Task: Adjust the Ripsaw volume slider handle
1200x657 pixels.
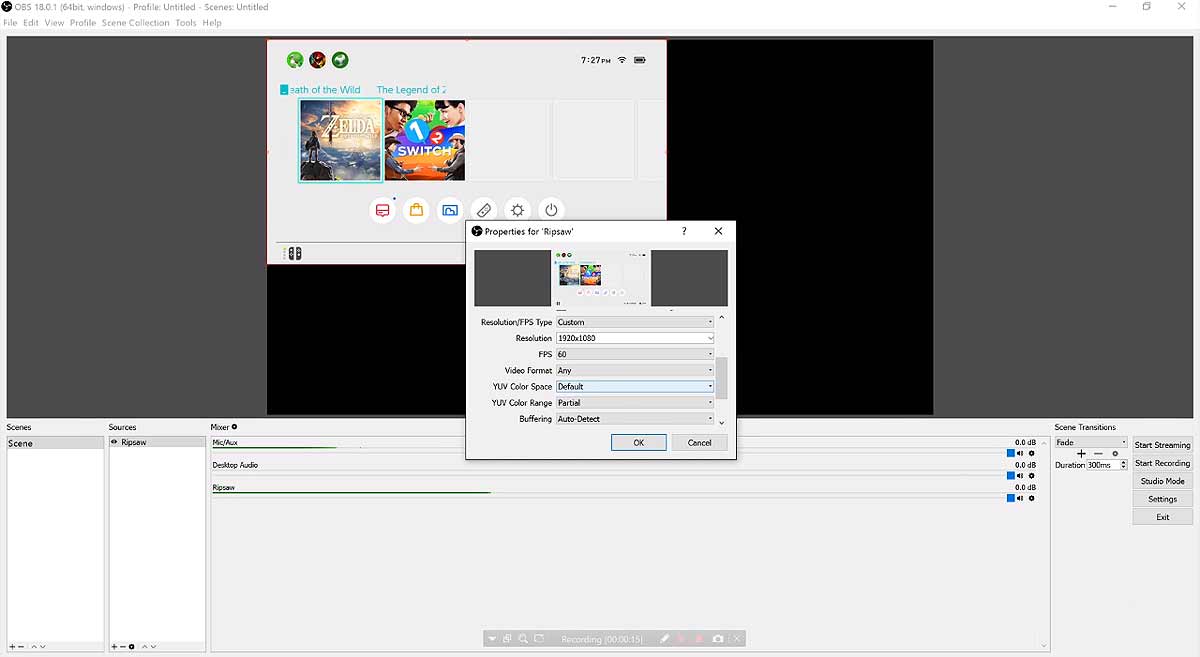Action: (x=1010, y=498)
